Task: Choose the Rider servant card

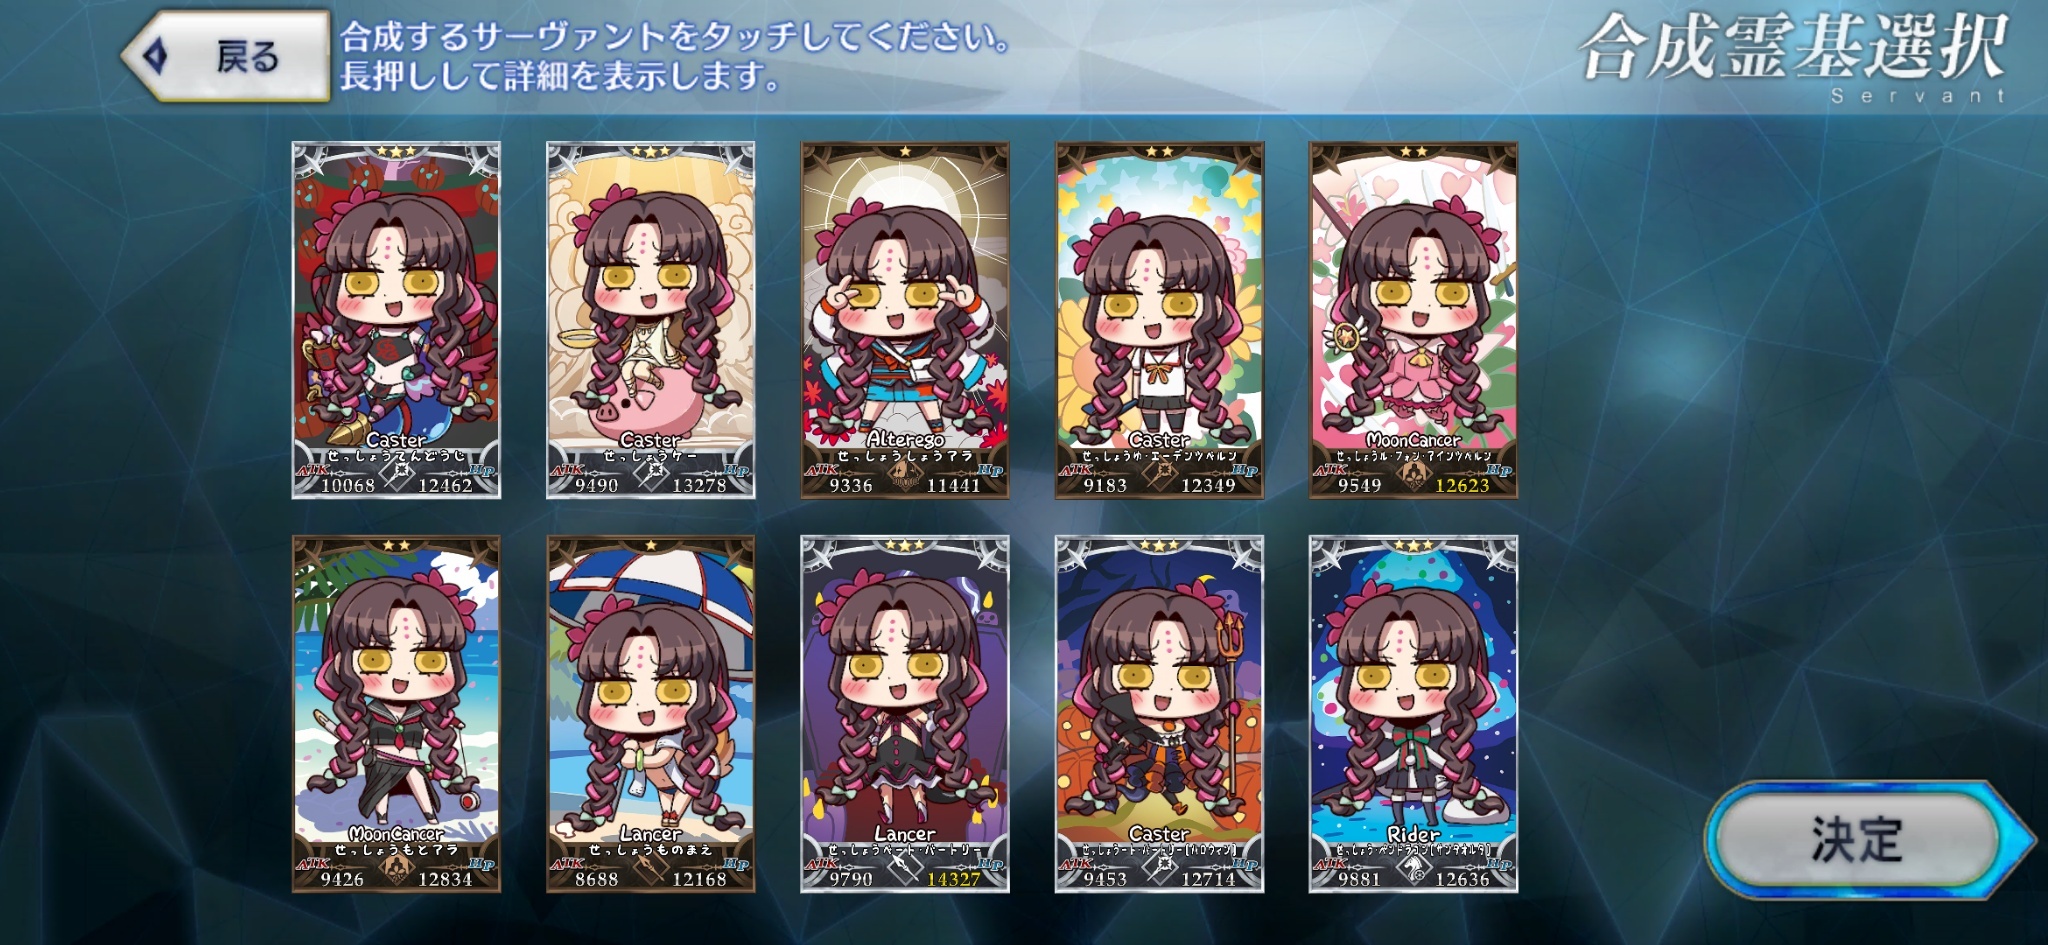Action: pyautogui.click(x=1414, y=714)
